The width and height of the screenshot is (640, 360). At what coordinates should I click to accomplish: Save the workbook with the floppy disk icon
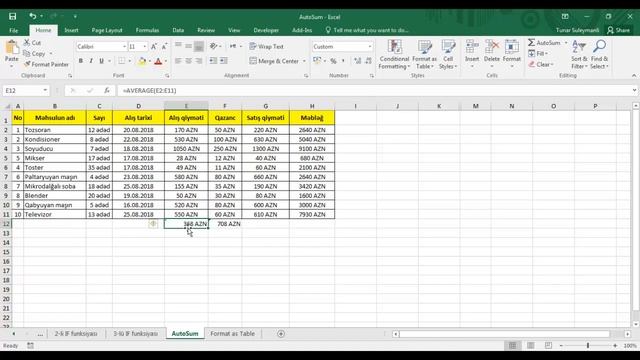click(13, 16)
